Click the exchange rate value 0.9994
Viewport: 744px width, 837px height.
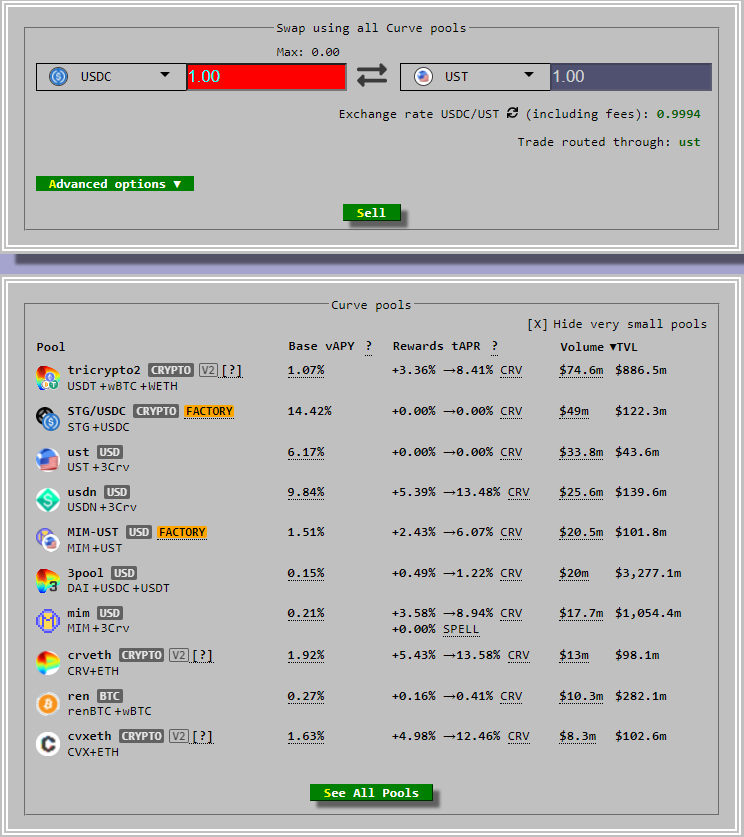point(678,114)
